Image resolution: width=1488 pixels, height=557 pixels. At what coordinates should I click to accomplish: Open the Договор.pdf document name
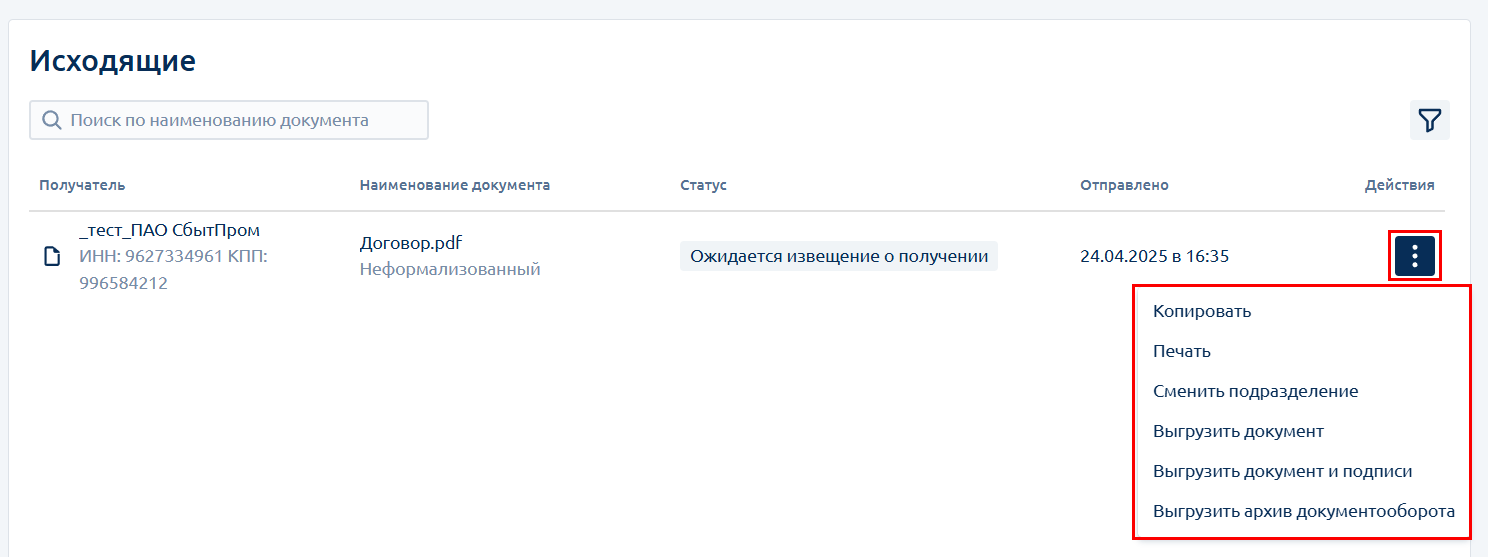[x=410, y=243]
